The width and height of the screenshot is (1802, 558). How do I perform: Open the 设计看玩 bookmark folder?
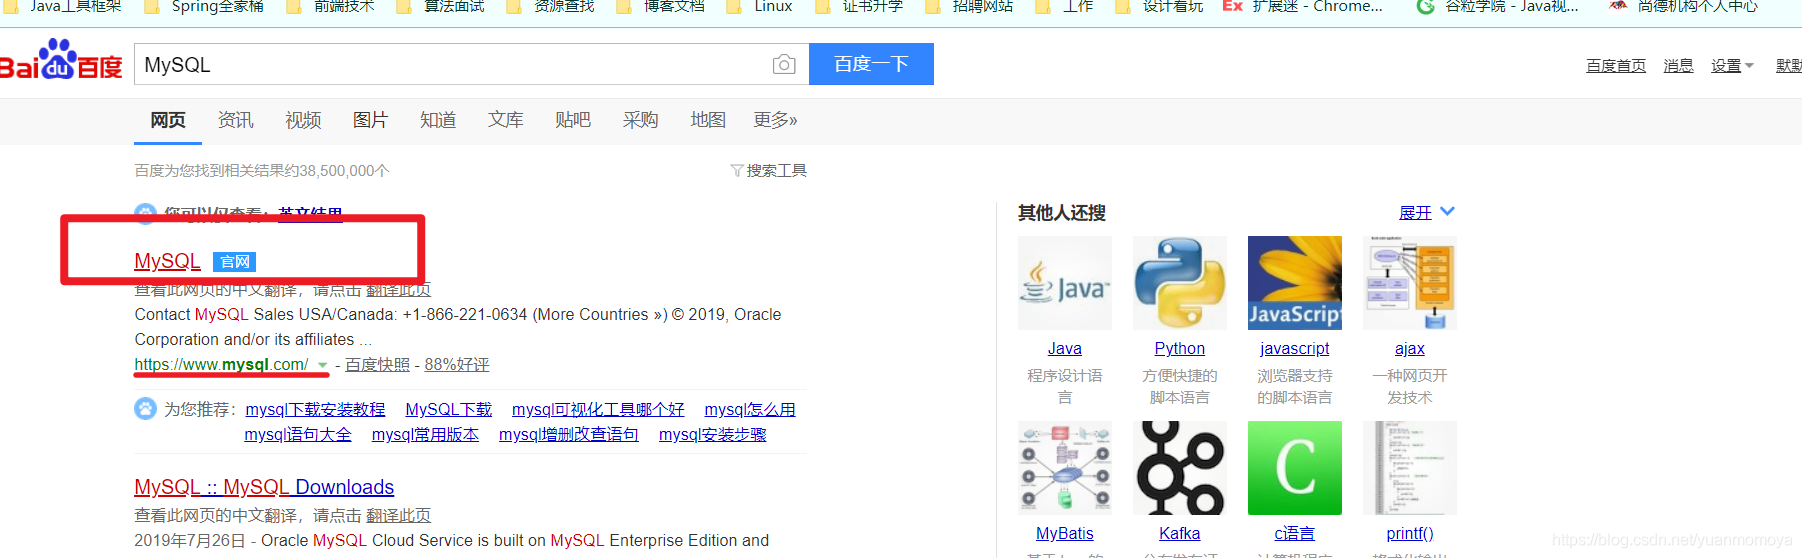pyautogui.click(x=1161, y=6)
